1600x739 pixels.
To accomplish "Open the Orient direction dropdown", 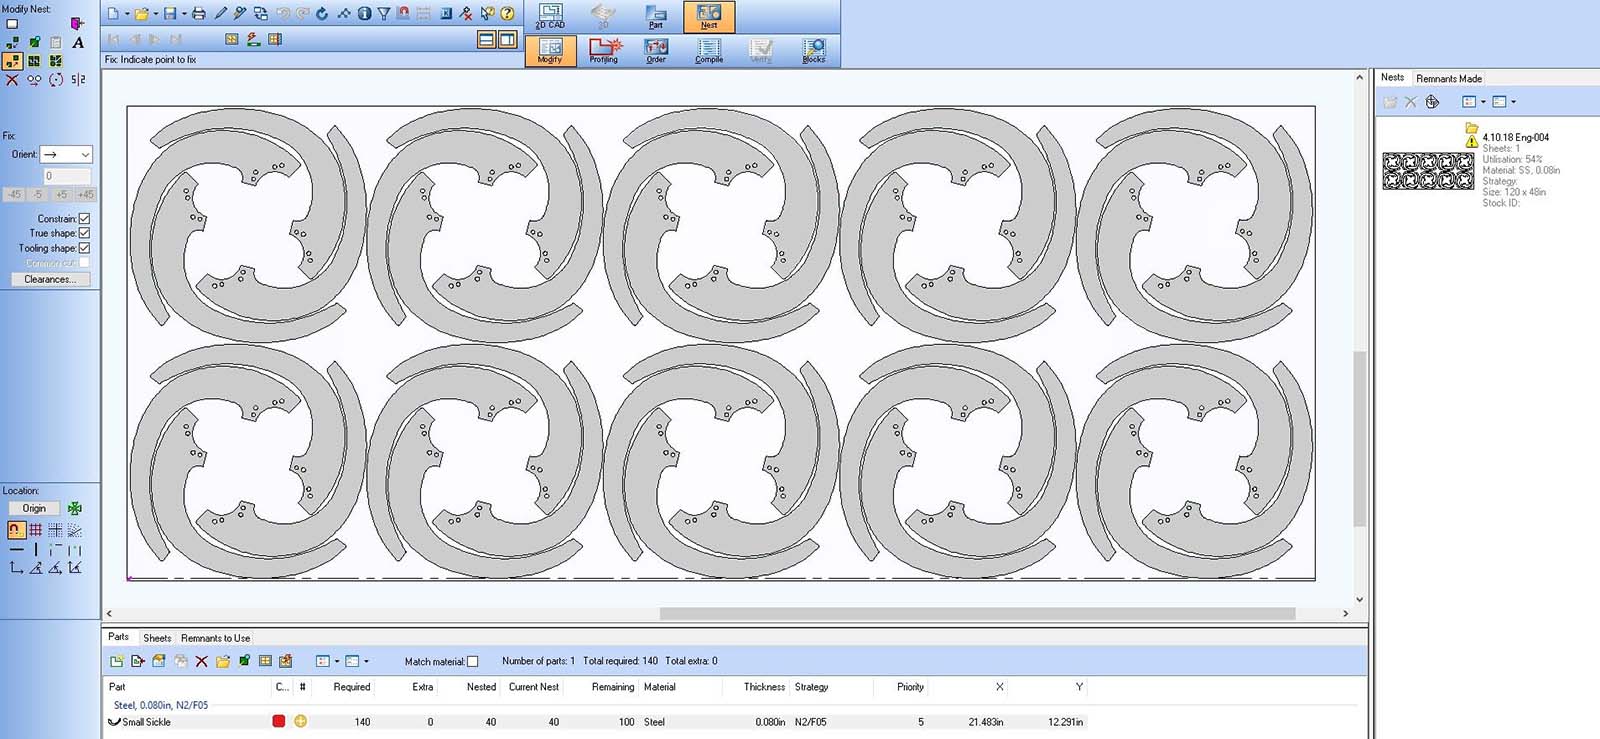I will click(x=85, y=155).
